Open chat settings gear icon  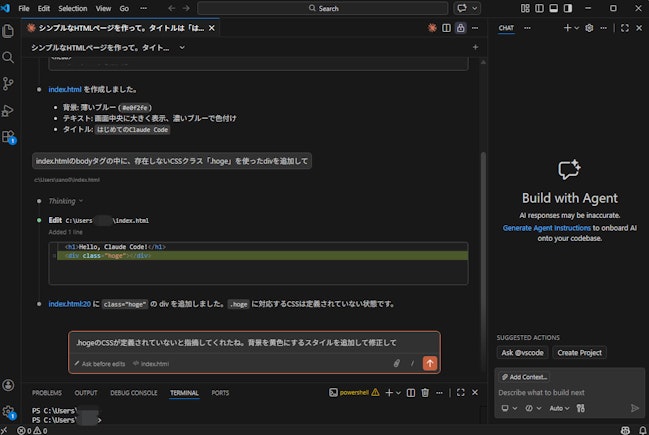point(589,28)
